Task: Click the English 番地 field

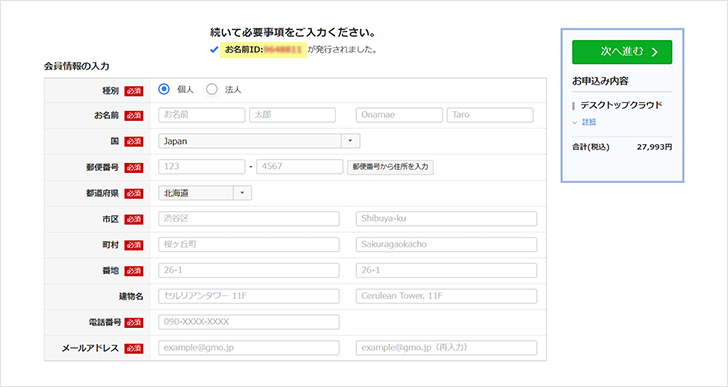Action: (x=447, y=271)
